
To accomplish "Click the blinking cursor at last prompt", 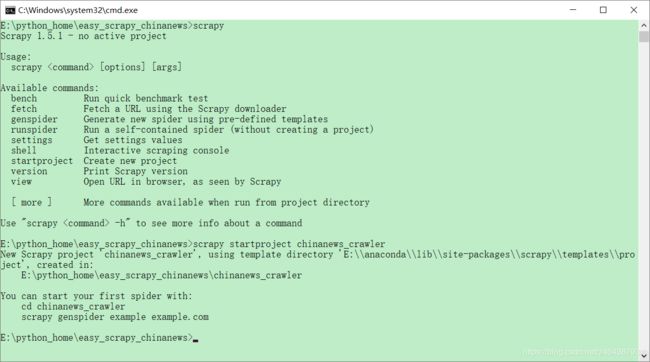I will click(196, 340).
